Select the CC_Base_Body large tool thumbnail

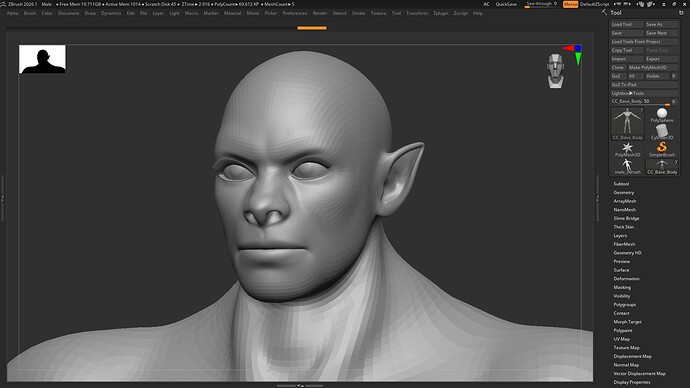click(x=627, y=124)
